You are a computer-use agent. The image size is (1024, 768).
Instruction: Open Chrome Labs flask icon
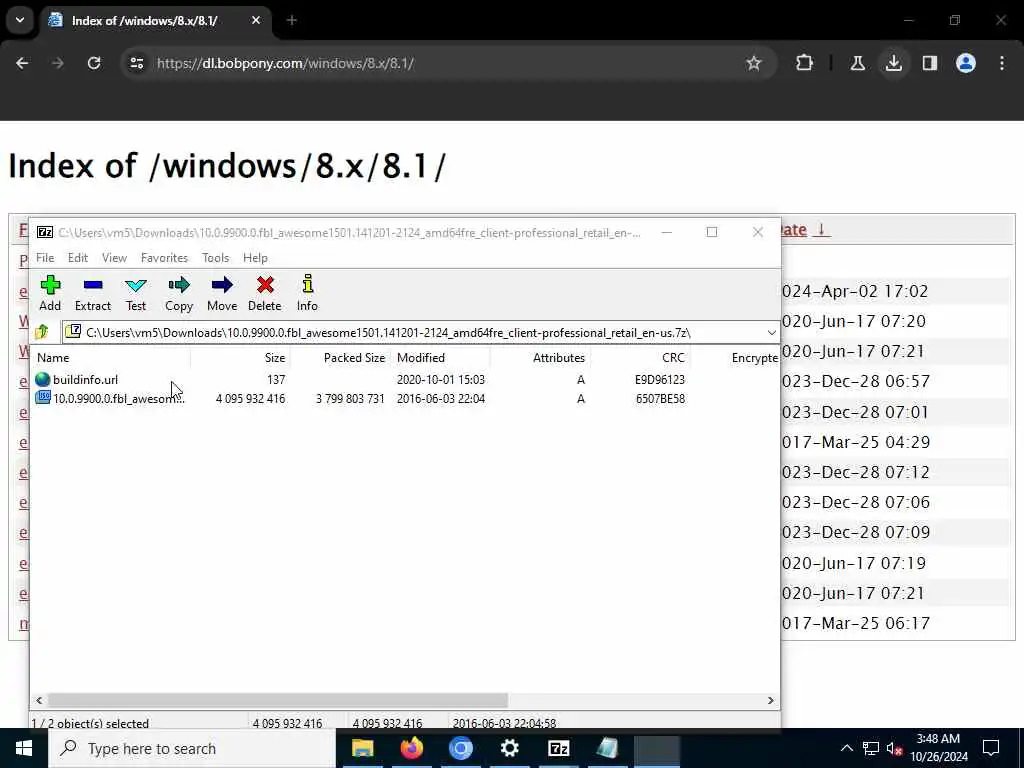click(x=857, y=63)
